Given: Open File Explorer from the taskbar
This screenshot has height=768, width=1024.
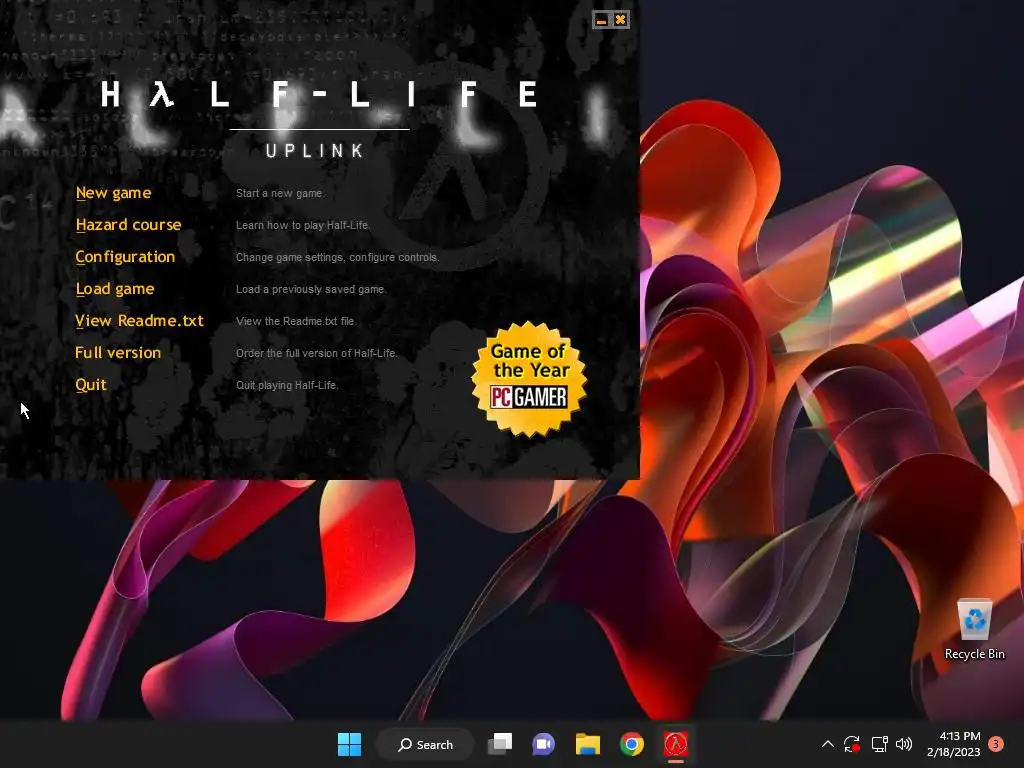Looking at the screenshot, I should pos(588,744).
